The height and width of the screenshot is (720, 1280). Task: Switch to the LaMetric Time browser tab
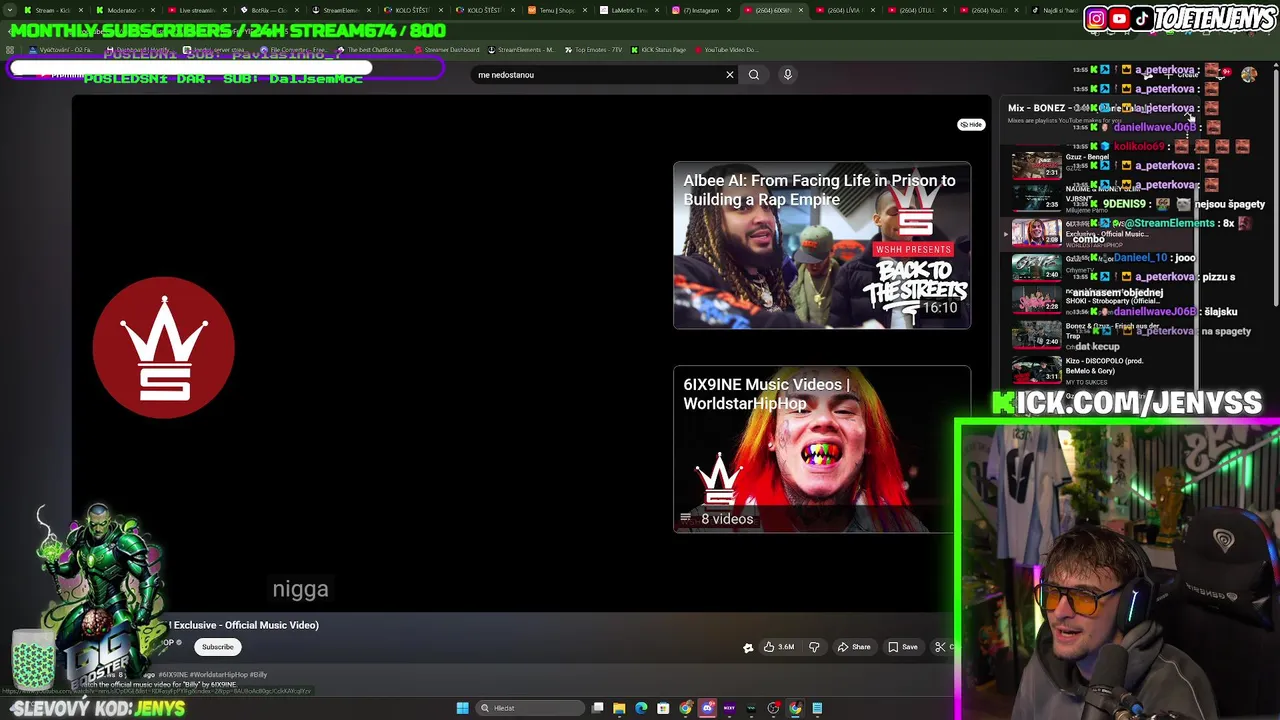[629, 10]
